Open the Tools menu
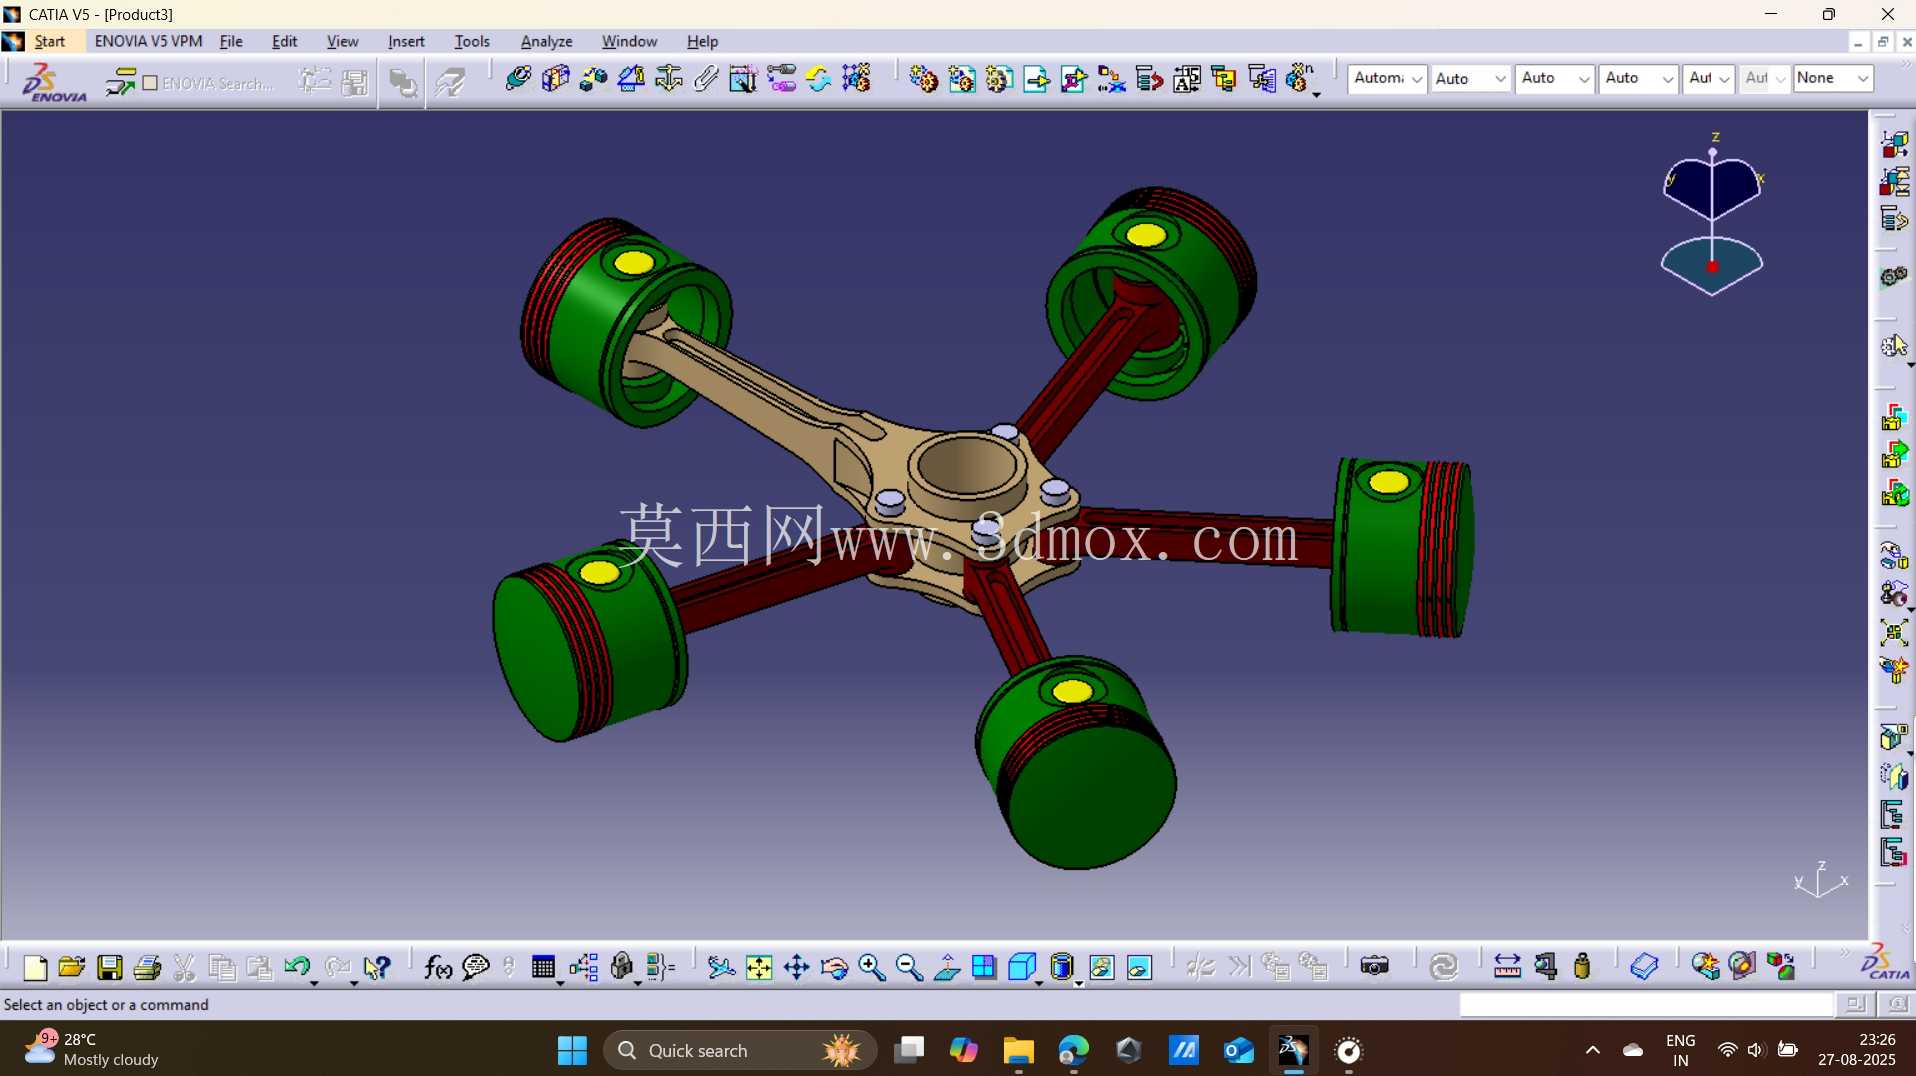The height and width of the screenshot is (1076, 1916). (472, 41)
